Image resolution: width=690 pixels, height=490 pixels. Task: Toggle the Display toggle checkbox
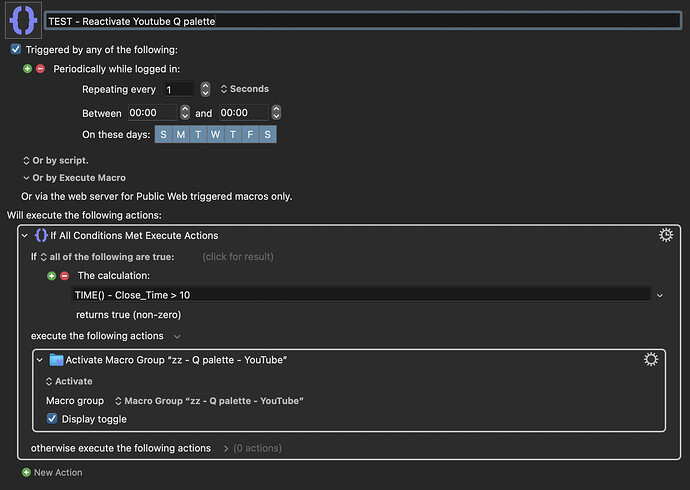point(53,419)
